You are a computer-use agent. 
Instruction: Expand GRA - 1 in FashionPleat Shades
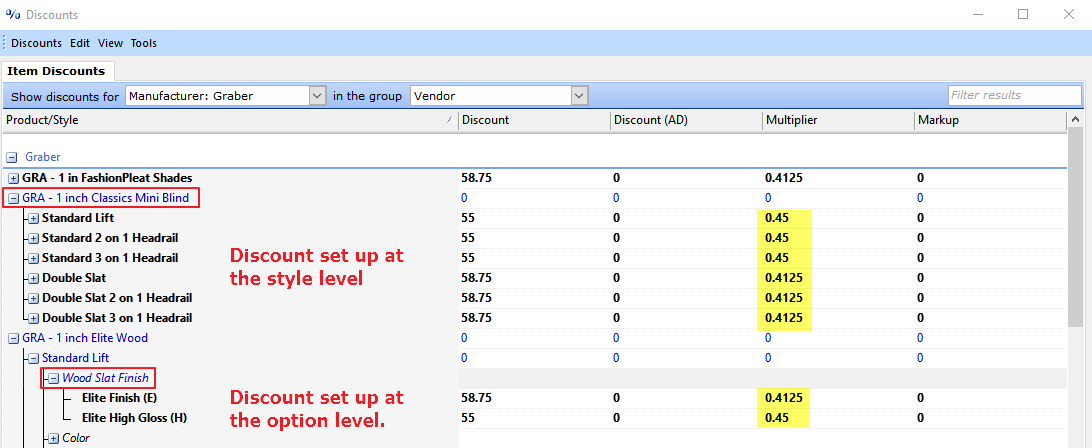[13, 178]
